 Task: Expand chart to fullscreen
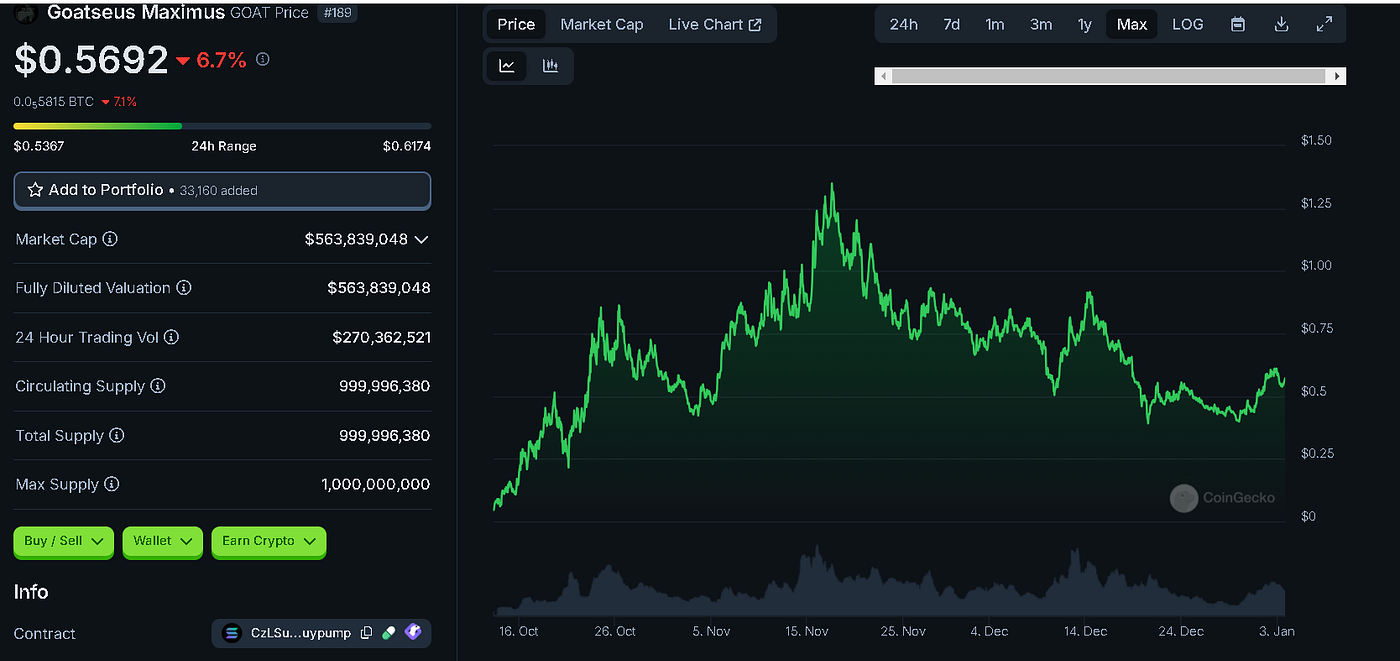tap(1324, 24)
